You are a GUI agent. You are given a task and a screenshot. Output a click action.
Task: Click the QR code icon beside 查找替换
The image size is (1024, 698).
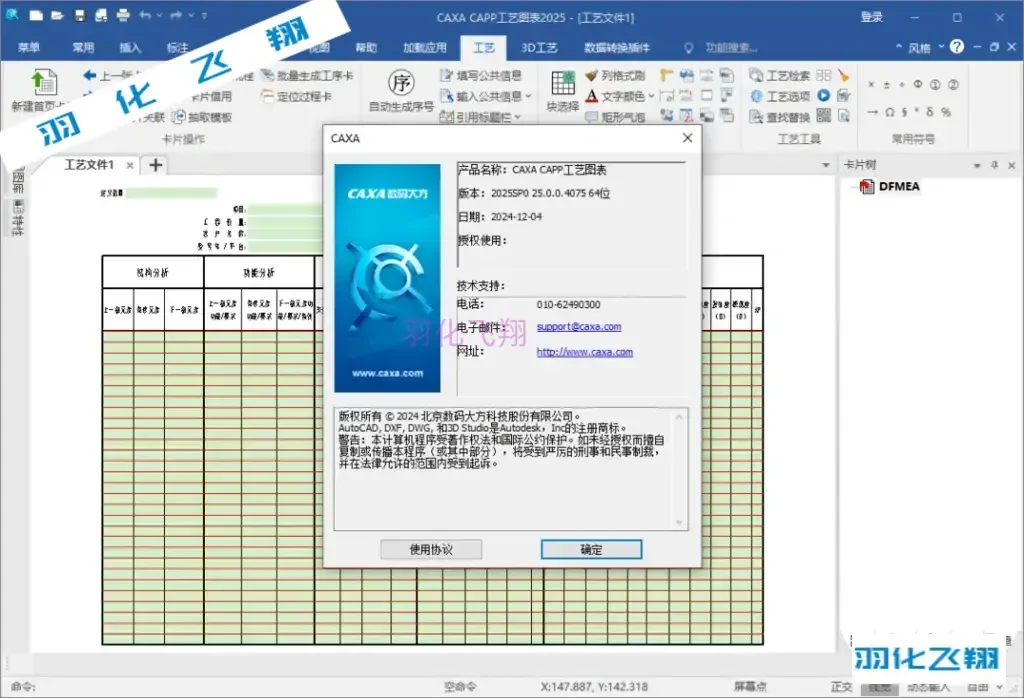[824, 116]
